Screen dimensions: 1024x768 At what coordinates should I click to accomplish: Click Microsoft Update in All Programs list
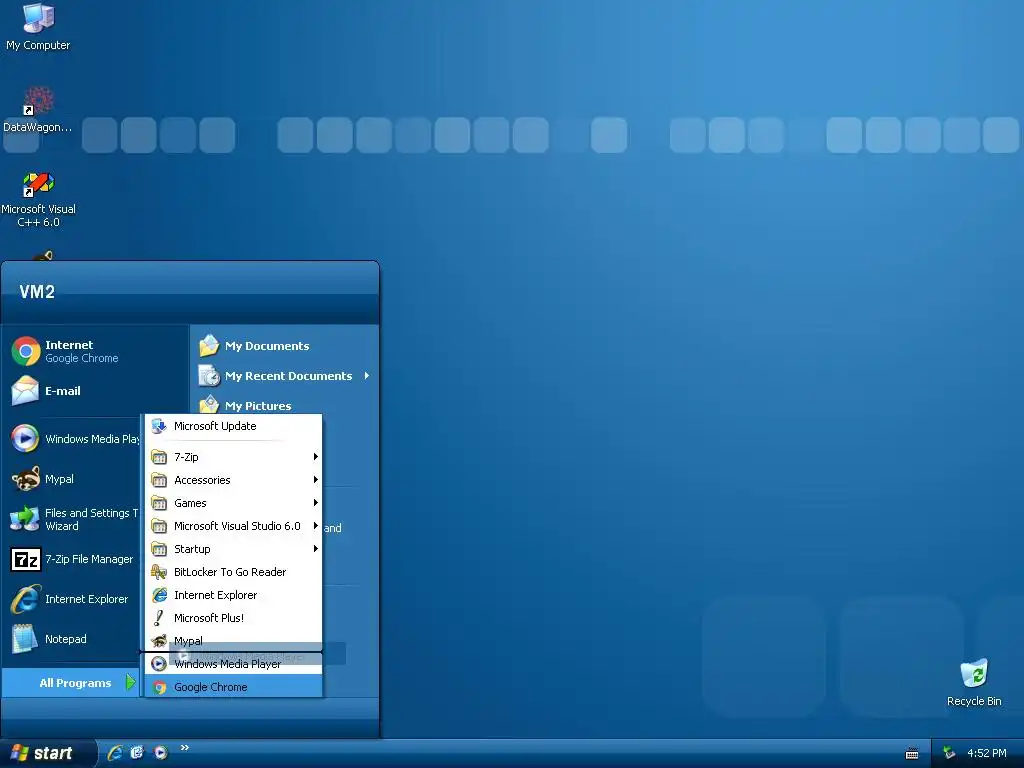point(234,426)
